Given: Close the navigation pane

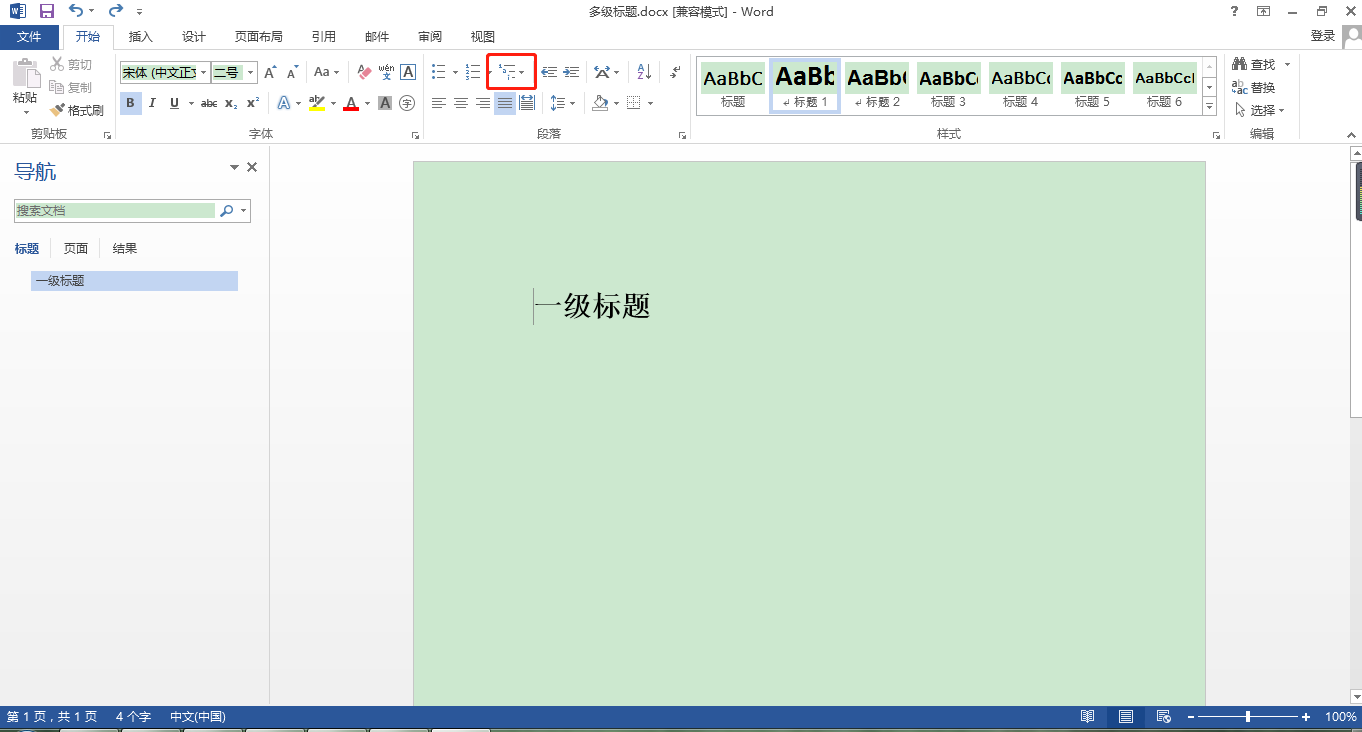Looking at the screenshot, I should 252,168.
